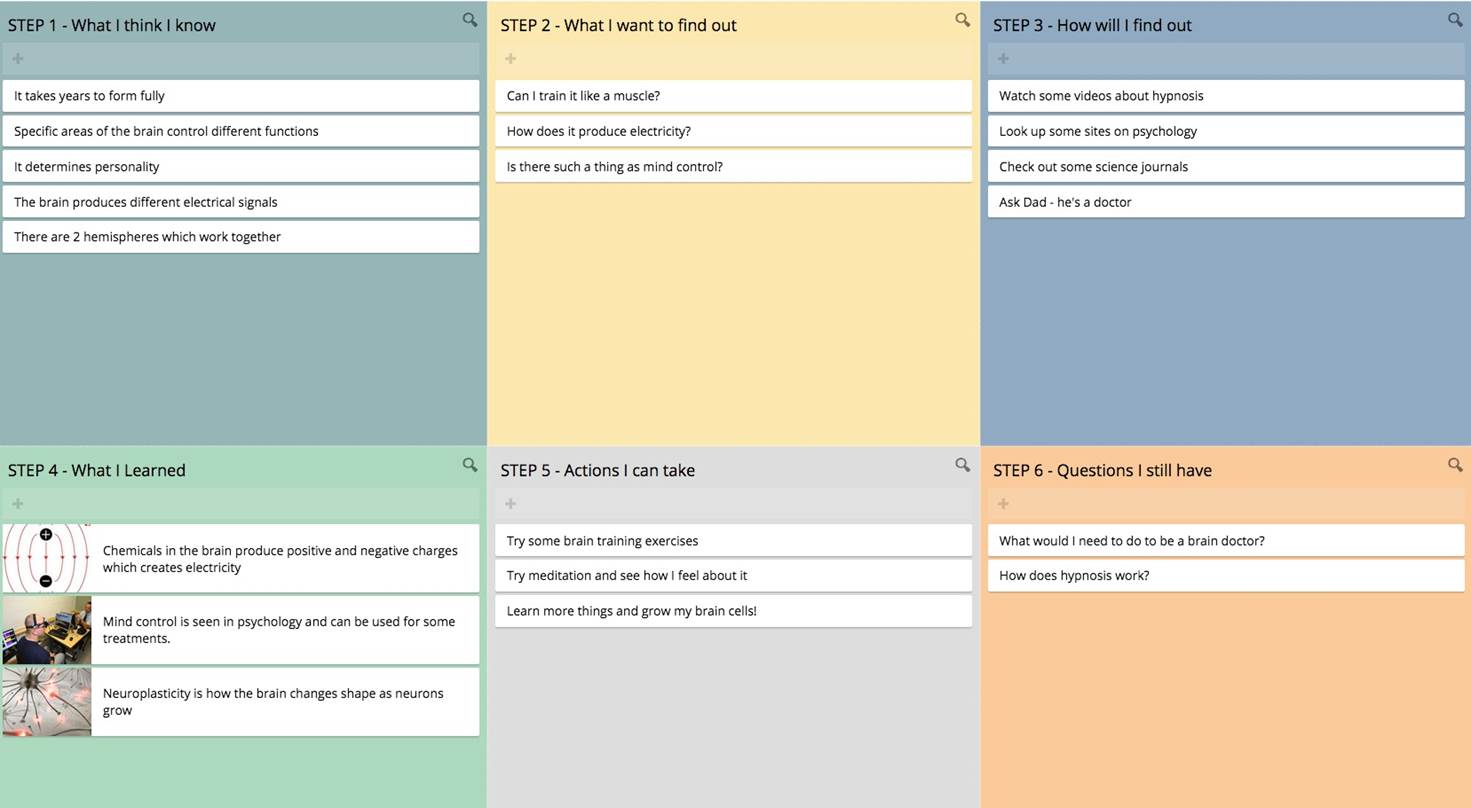Image resolution: width=1471 pixels, height=808 pixels.
Task: Open card 'How does hypnosis work?'
Action: tap(1226, 576)
